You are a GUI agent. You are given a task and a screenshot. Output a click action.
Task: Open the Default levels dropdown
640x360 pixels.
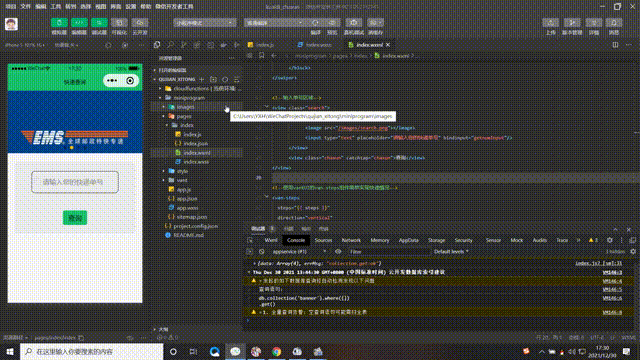pyautogui.click(x=451, y=252)
